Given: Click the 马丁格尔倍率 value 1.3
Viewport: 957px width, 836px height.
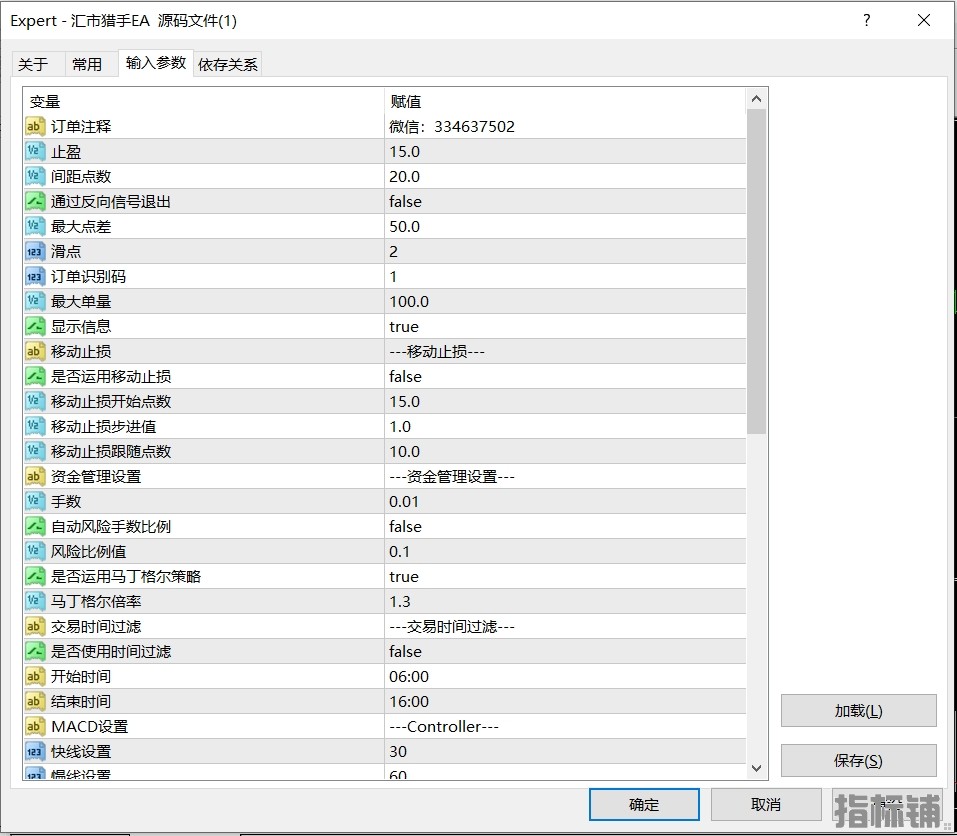Looking at the screenshot, I should (400, 602).
